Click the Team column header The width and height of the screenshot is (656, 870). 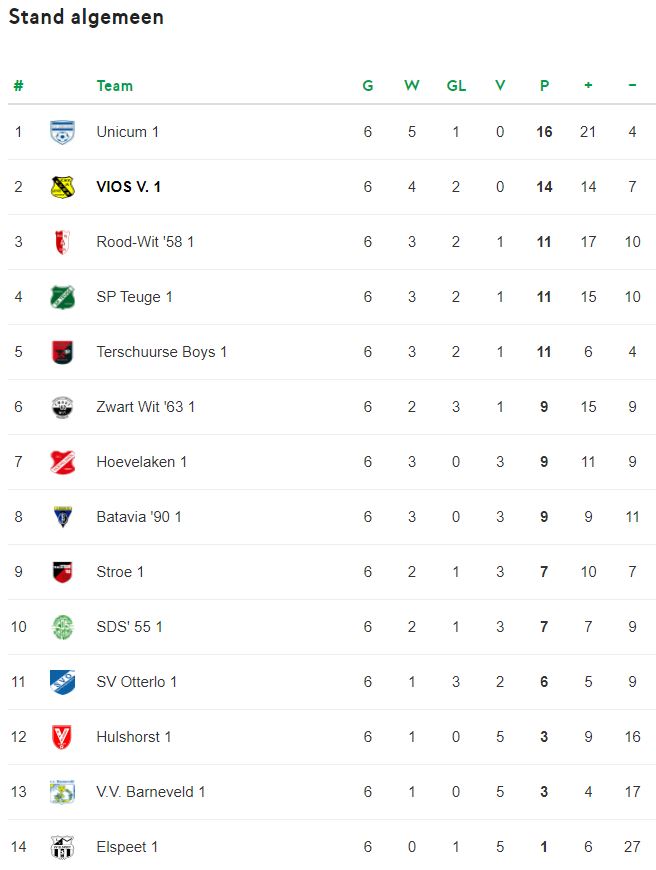114,86
